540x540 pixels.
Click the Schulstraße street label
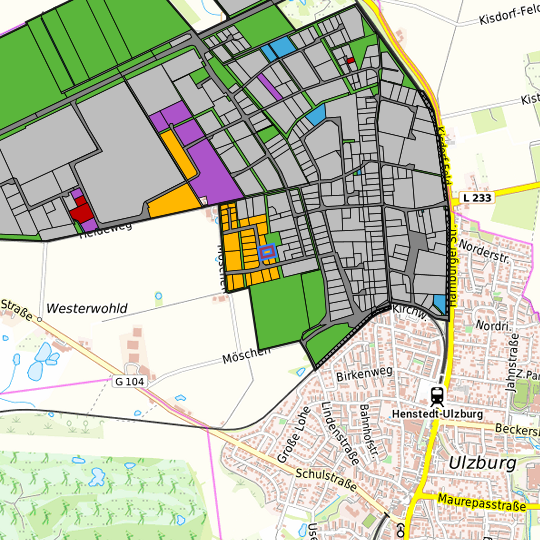tap(326, 480)
